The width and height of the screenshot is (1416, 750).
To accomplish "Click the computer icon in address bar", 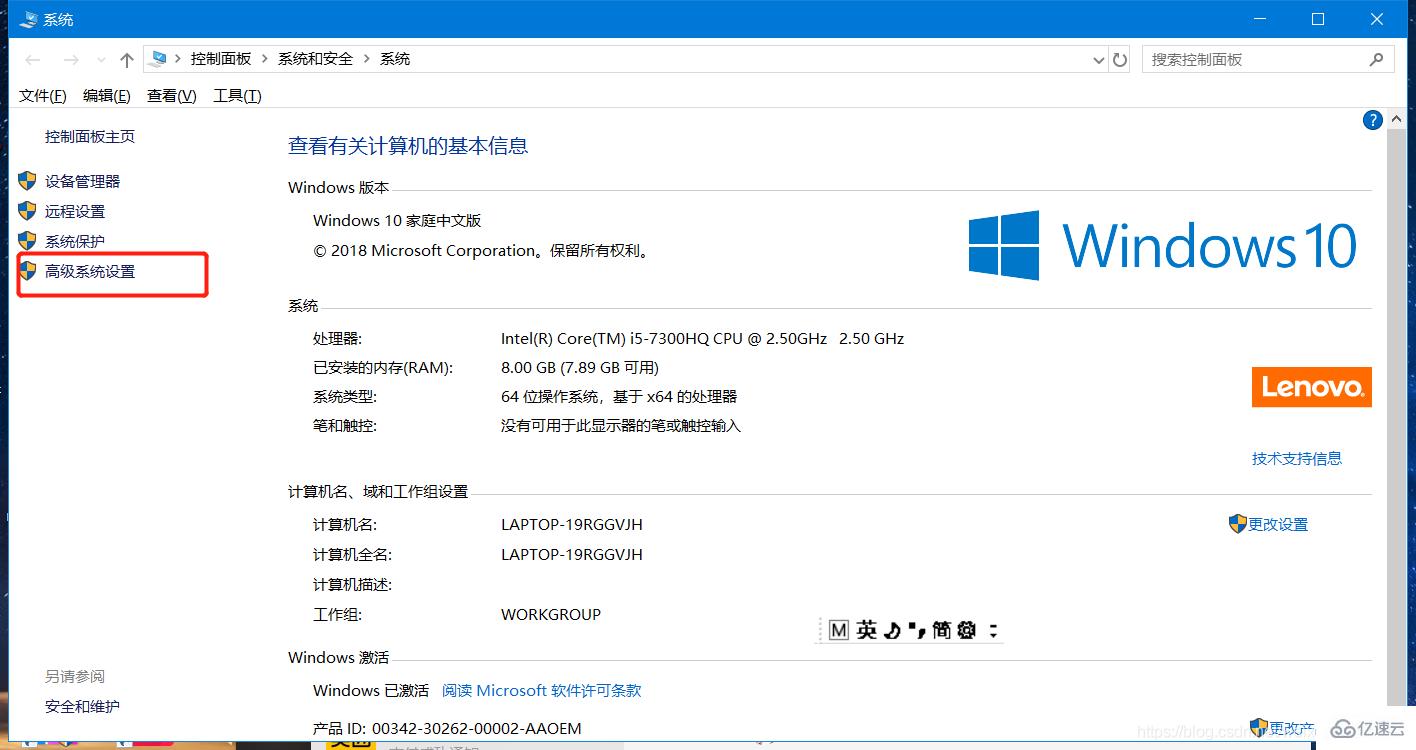I will point(158,59).
